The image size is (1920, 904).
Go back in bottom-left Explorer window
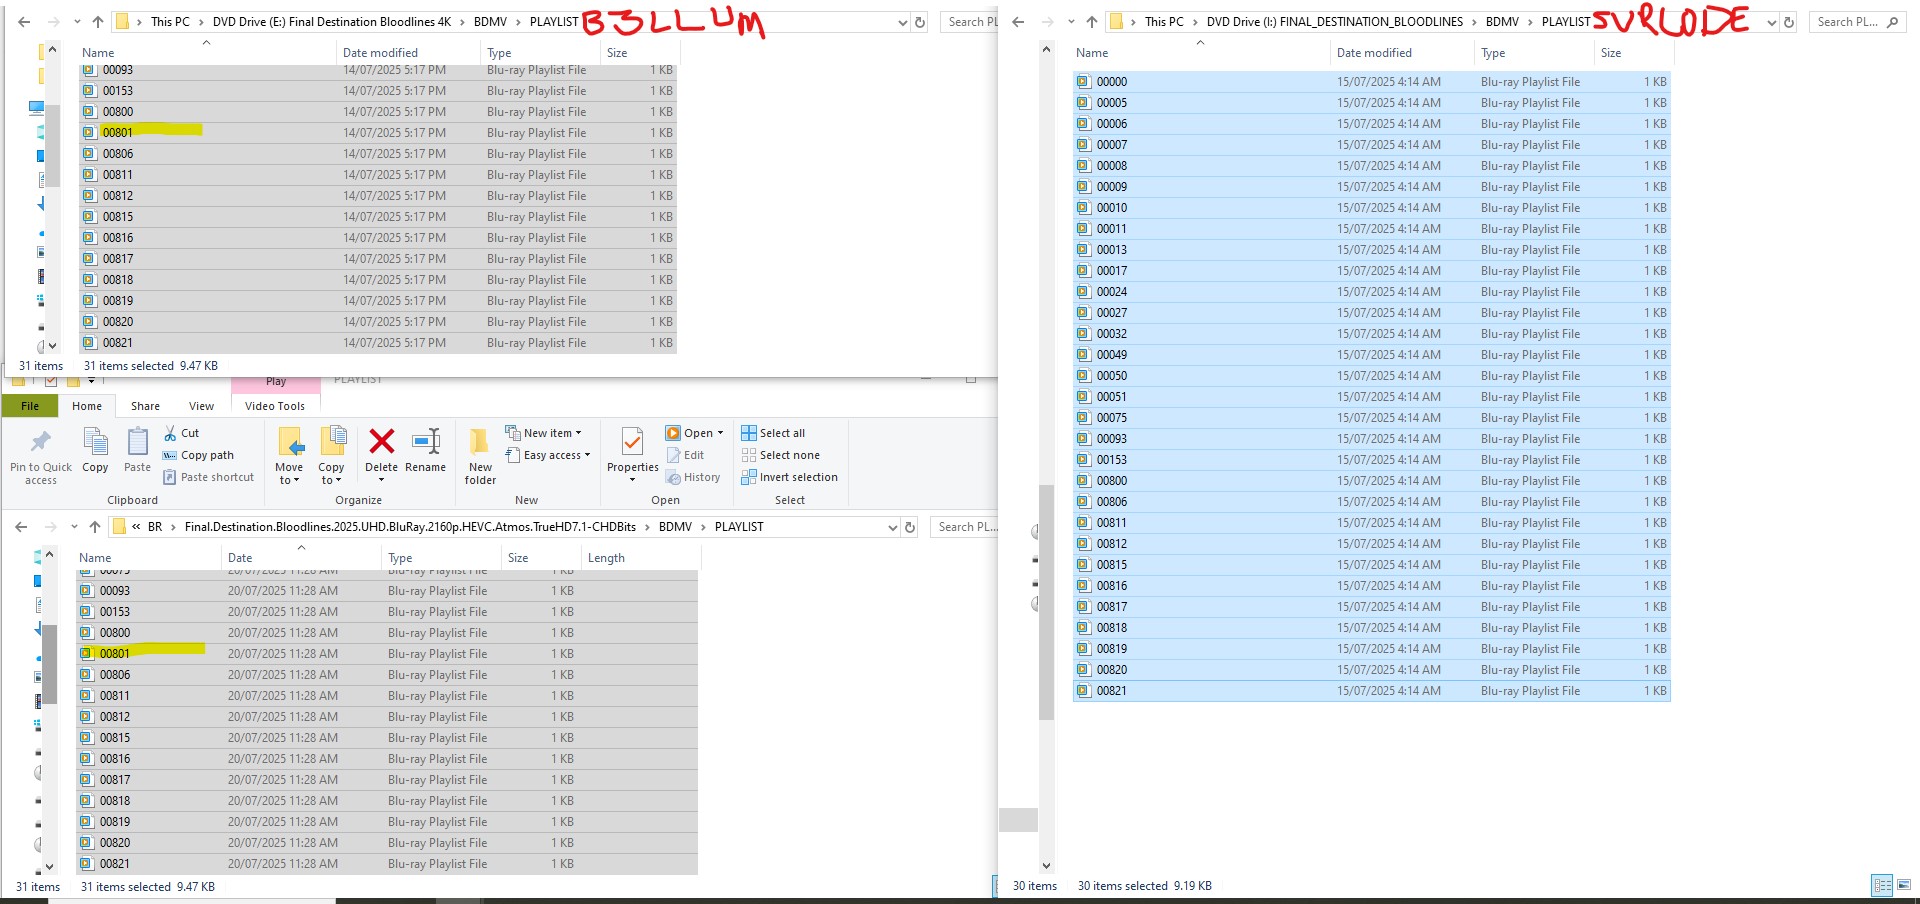click(x=21, y=527)
